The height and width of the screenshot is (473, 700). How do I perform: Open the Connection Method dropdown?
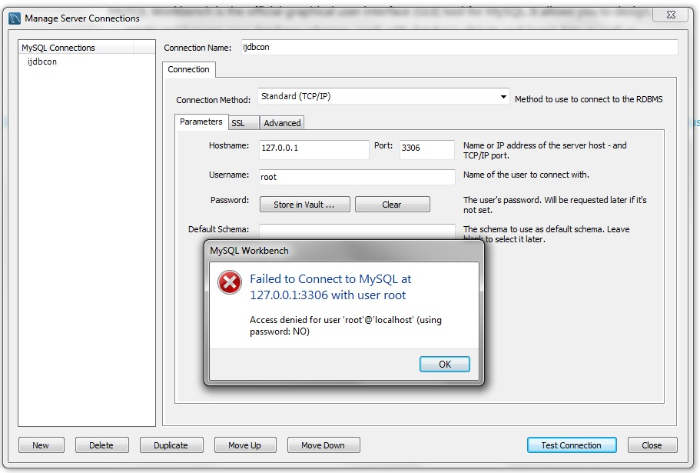coord(383,96)
